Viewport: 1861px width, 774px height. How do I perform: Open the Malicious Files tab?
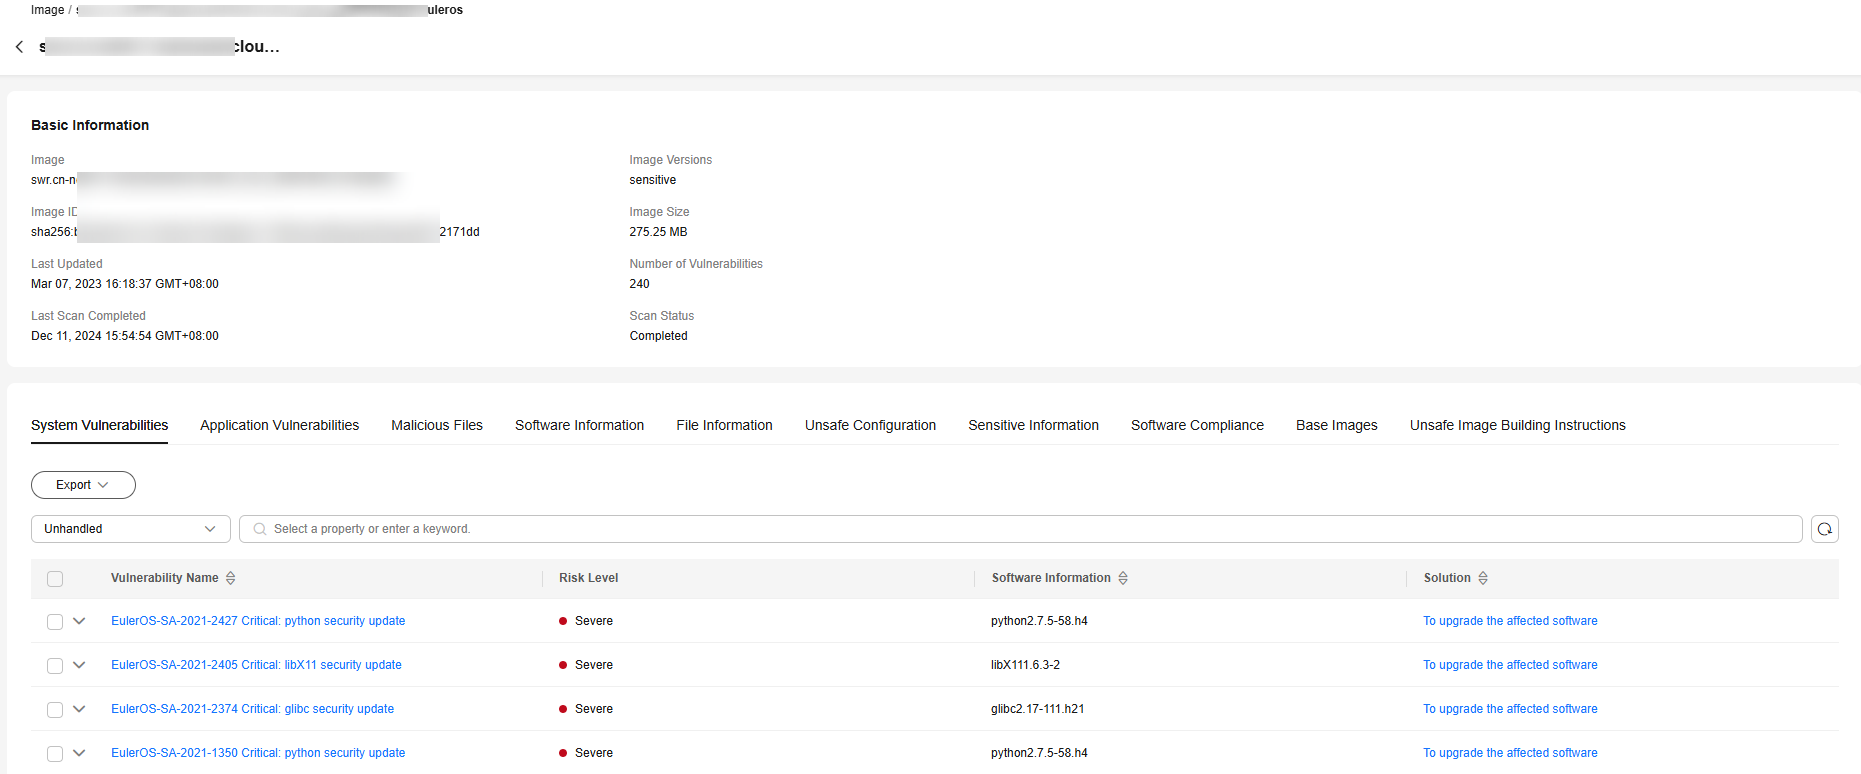(436, 425)
